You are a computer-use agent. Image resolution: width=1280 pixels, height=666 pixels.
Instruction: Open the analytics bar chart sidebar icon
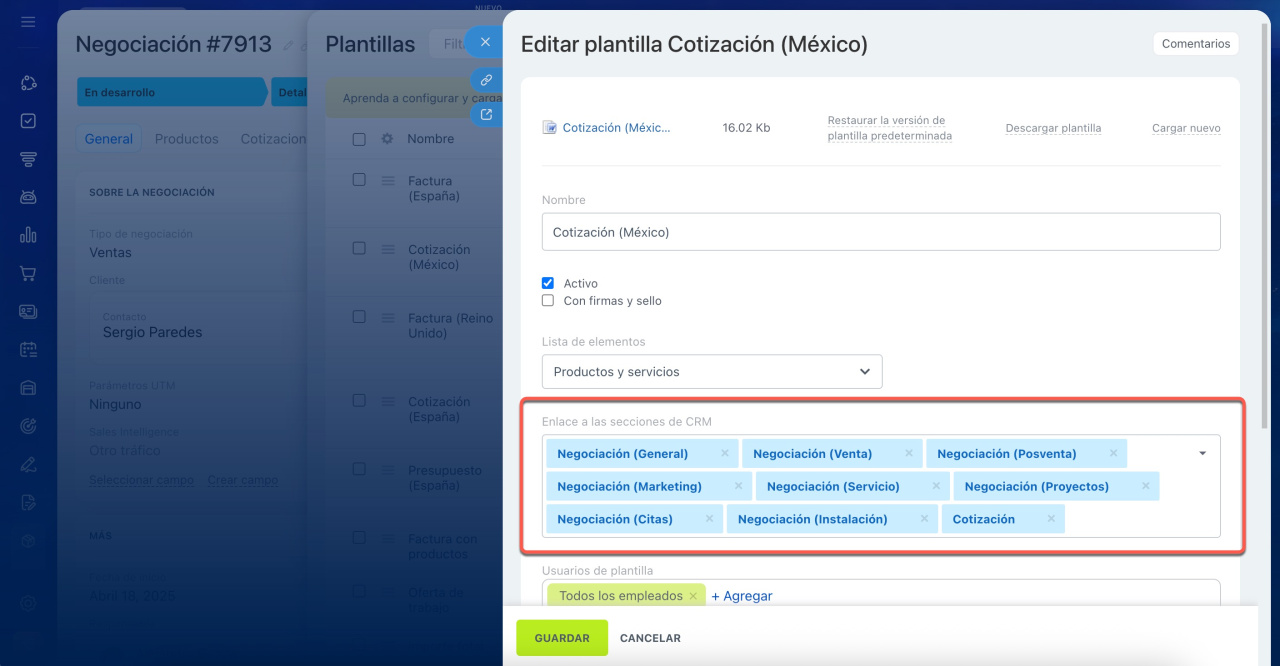click(x=28, y=235)
